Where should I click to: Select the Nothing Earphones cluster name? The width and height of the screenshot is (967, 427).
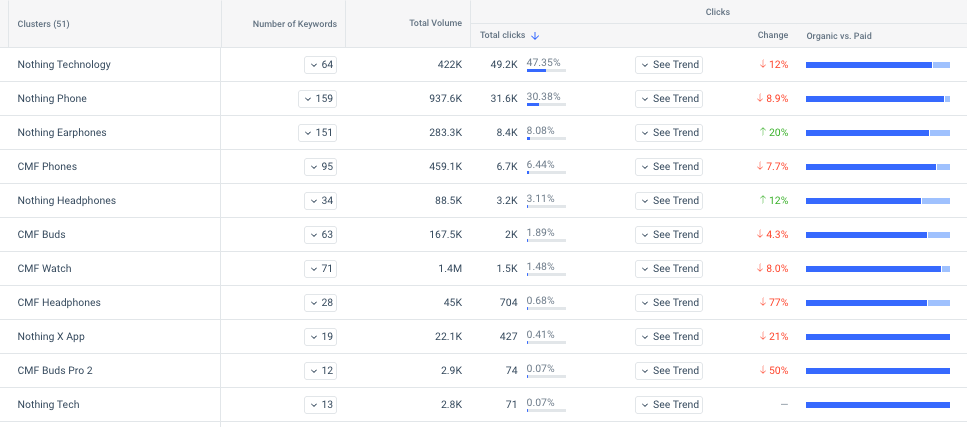pos(62,133)
